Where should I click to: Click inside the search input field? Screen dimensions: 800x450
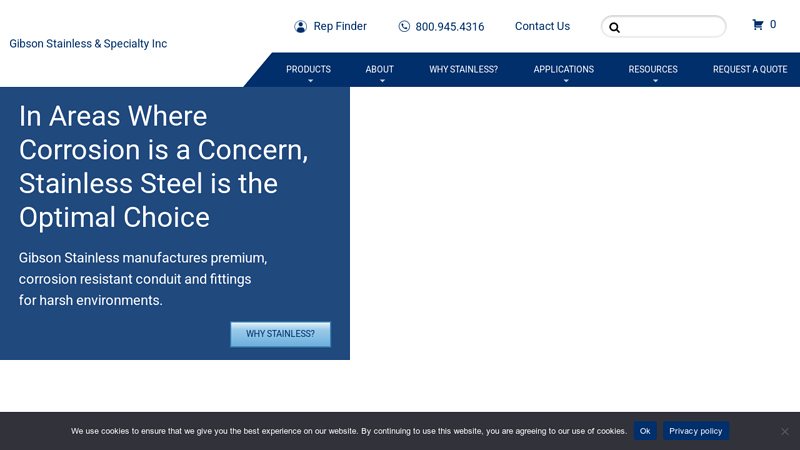coord(672,27)
